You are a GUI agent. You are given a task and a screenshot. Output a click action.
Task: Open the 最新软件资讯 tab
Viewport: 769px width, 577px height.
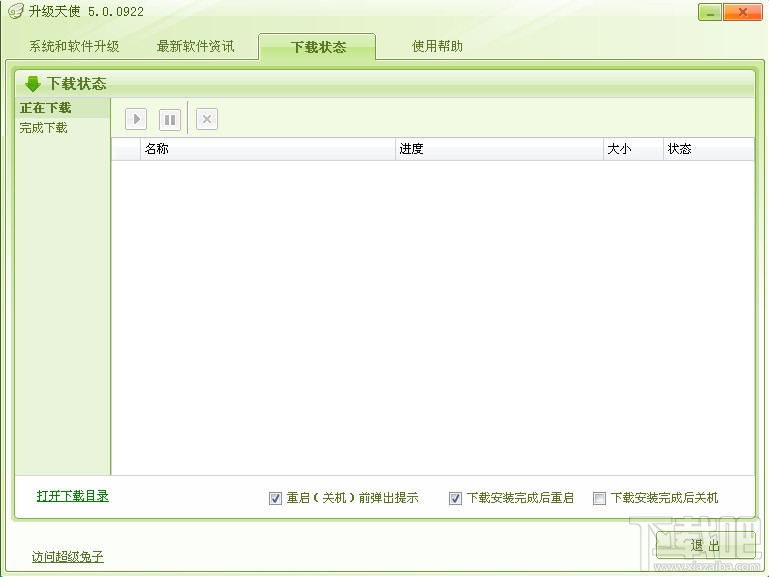point(195,47)
